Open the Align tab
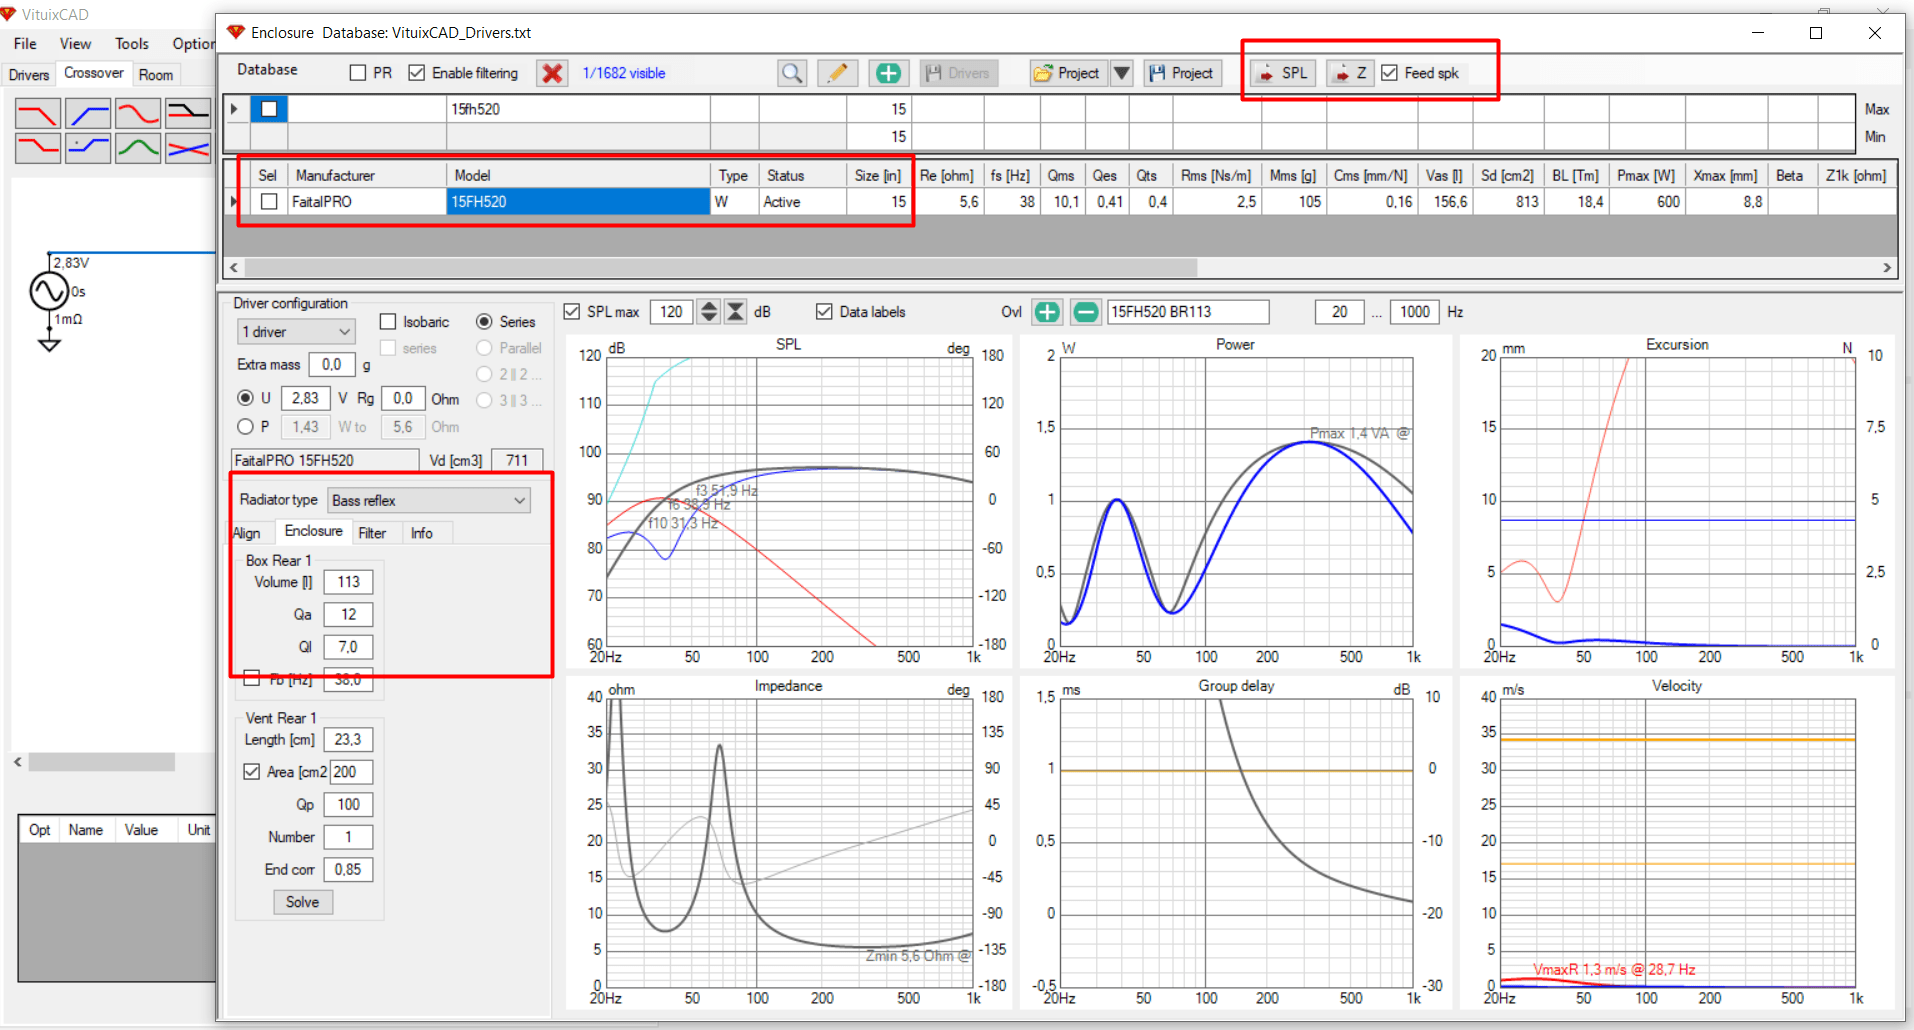 tap(247, 533)
